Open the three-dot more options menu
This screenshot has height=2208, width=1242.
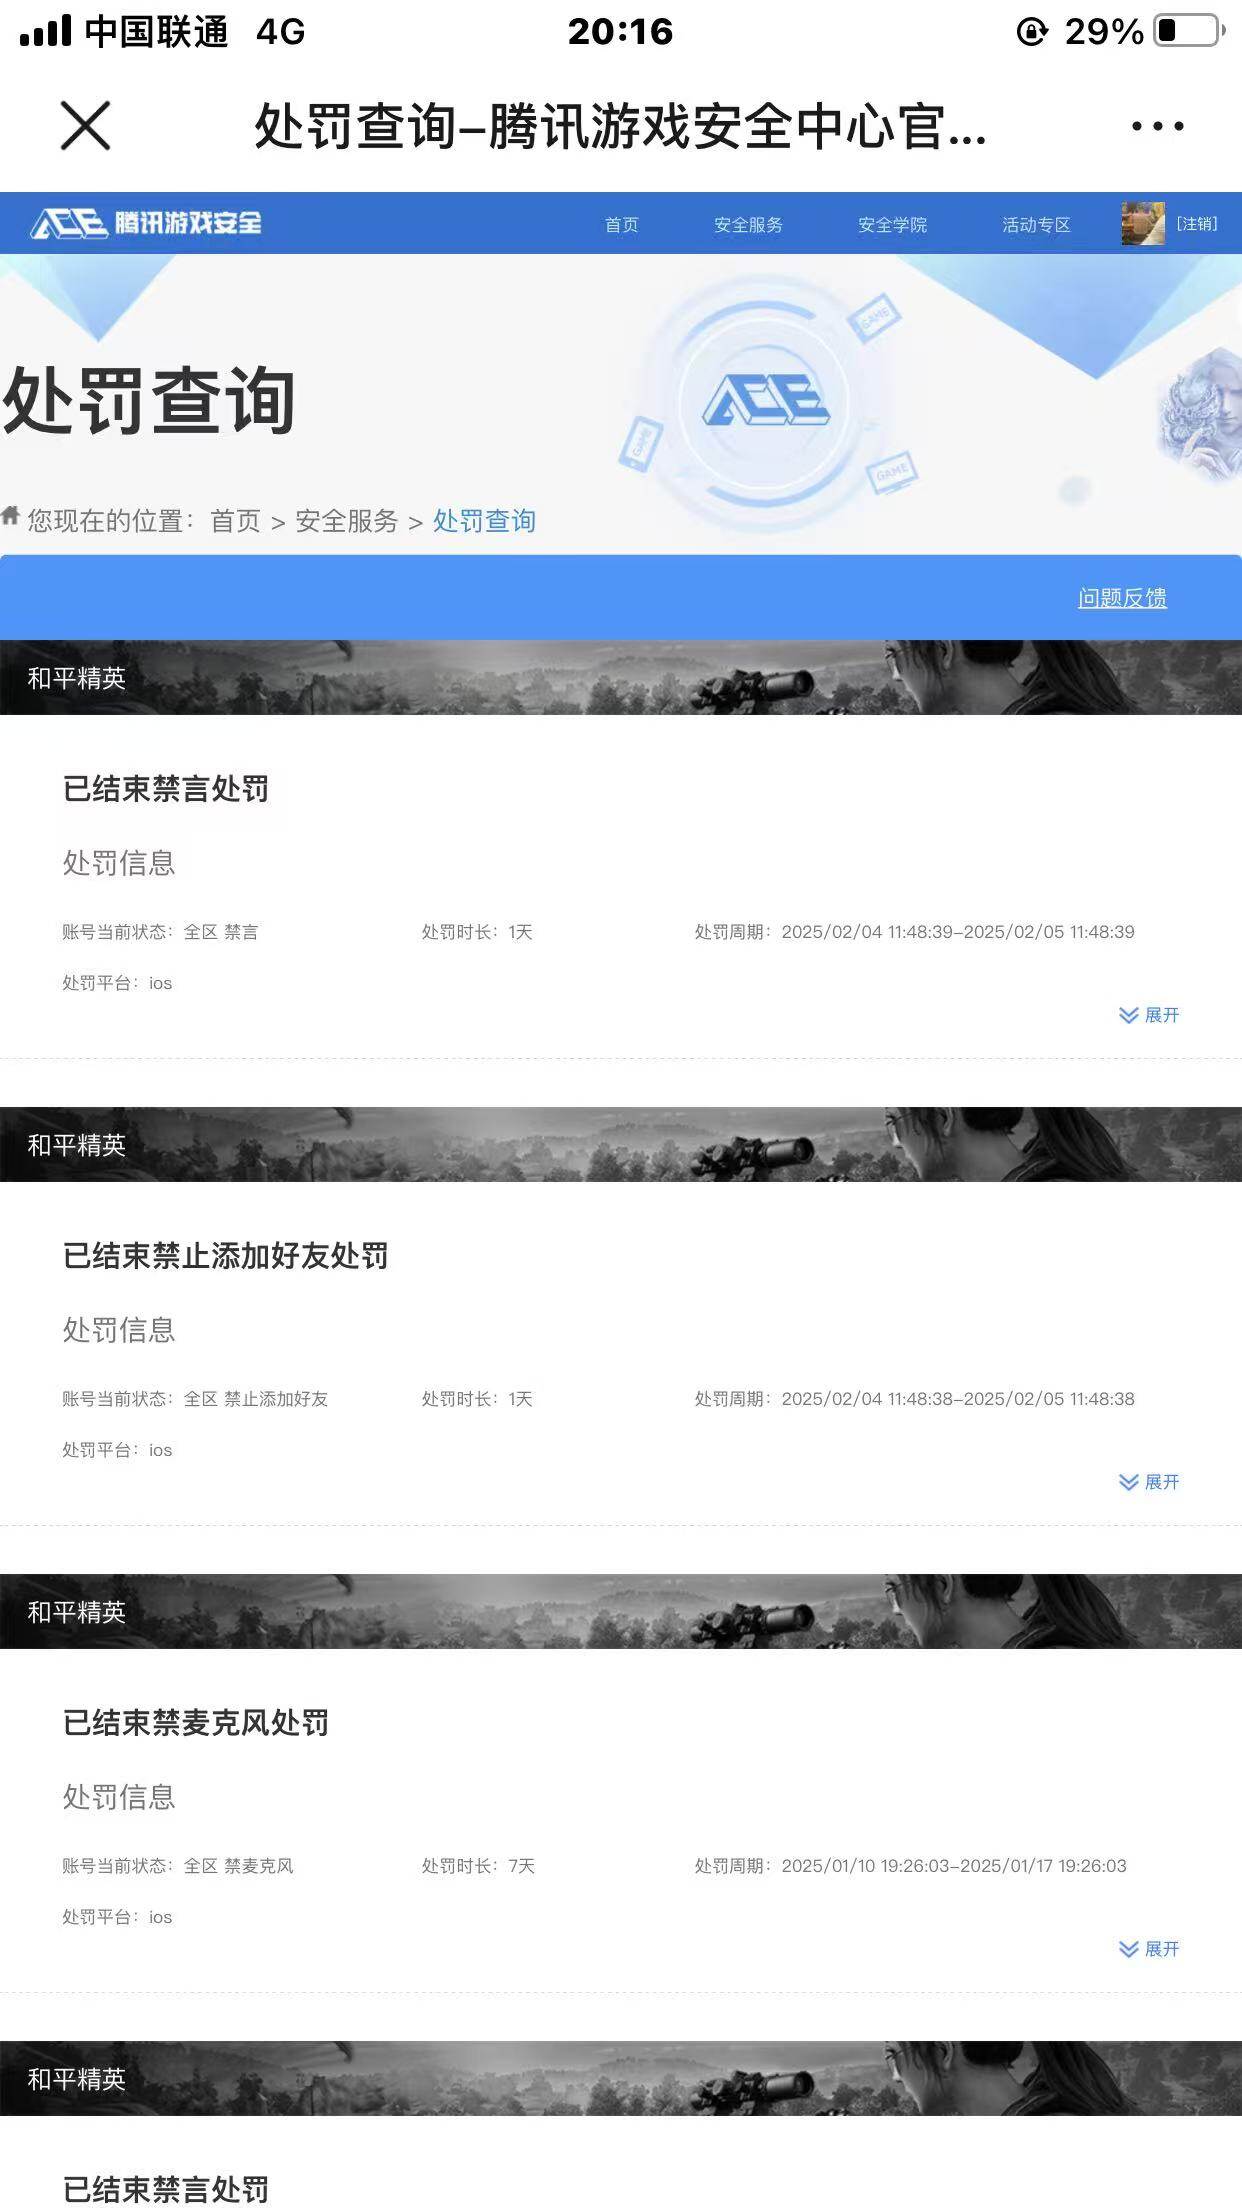(1158, 126)
